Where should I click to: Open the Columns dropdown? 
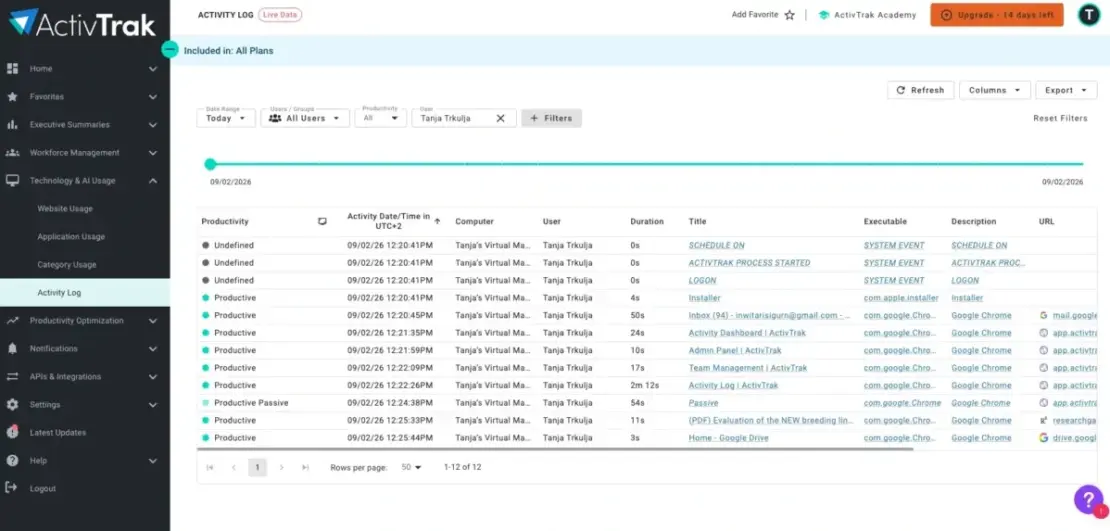(995, 90)
